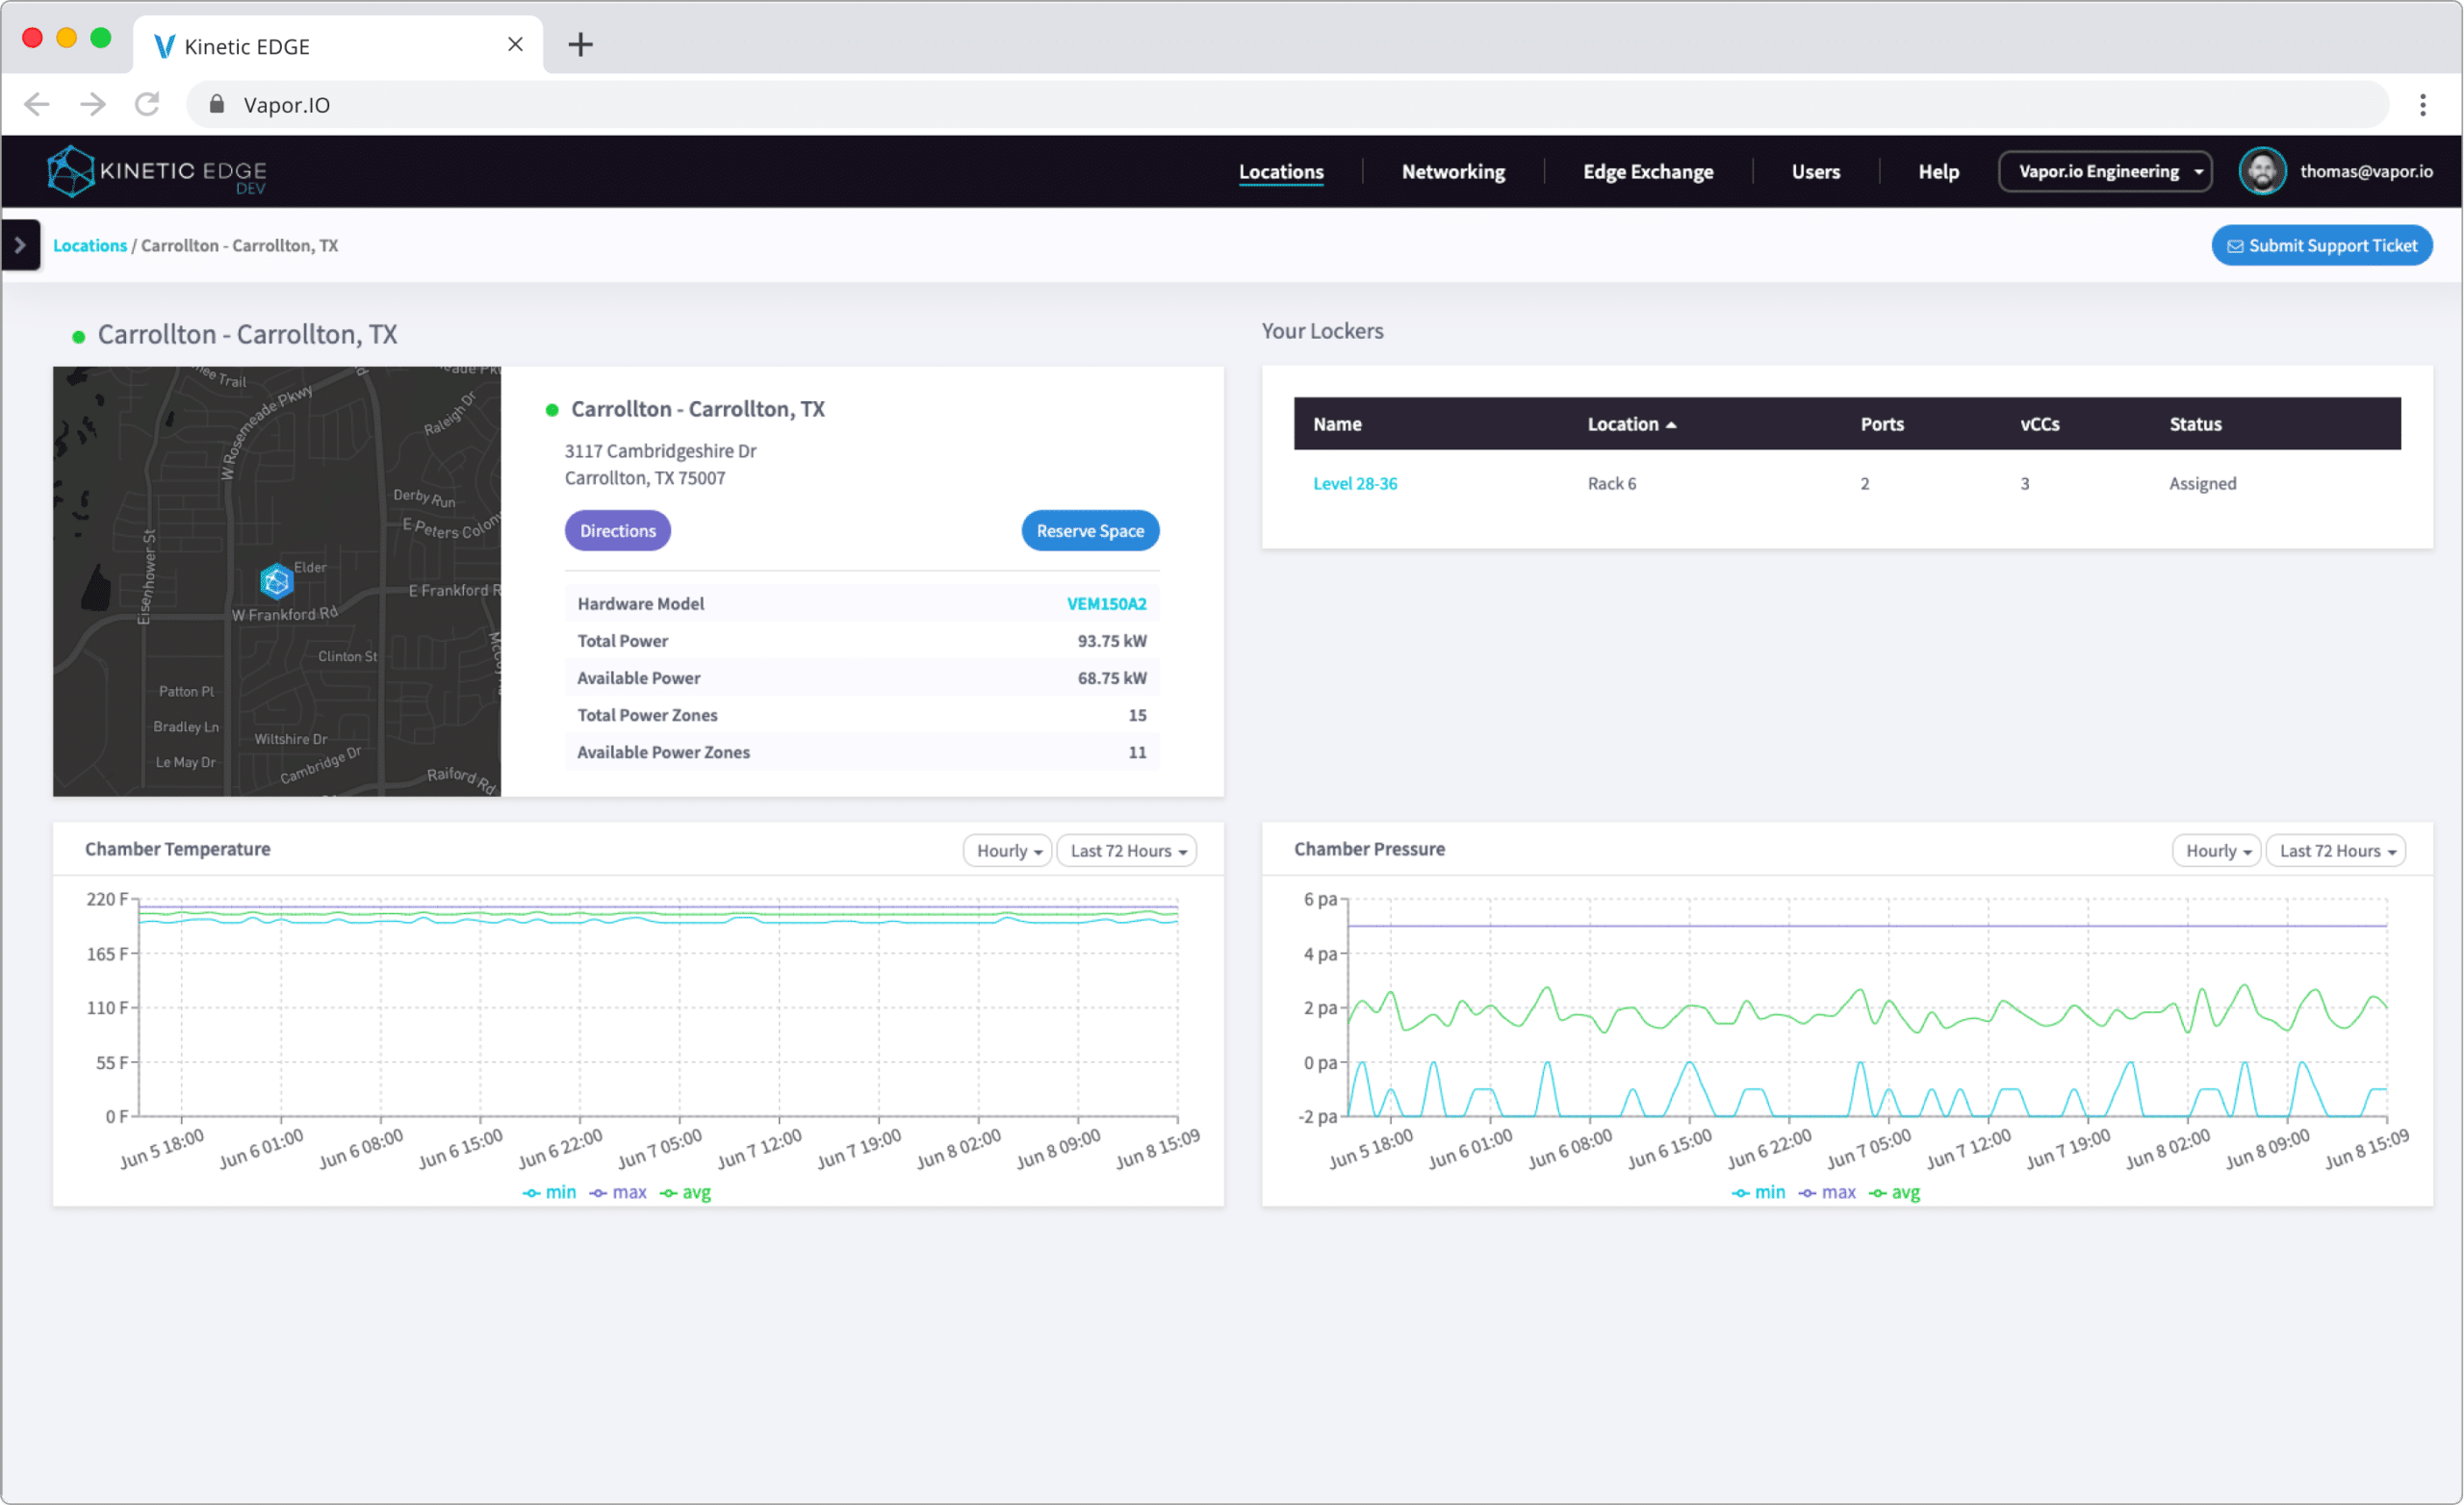
Task: Click the Assigned status cell
Action: pyautogui.click(x=2202, y=484)
